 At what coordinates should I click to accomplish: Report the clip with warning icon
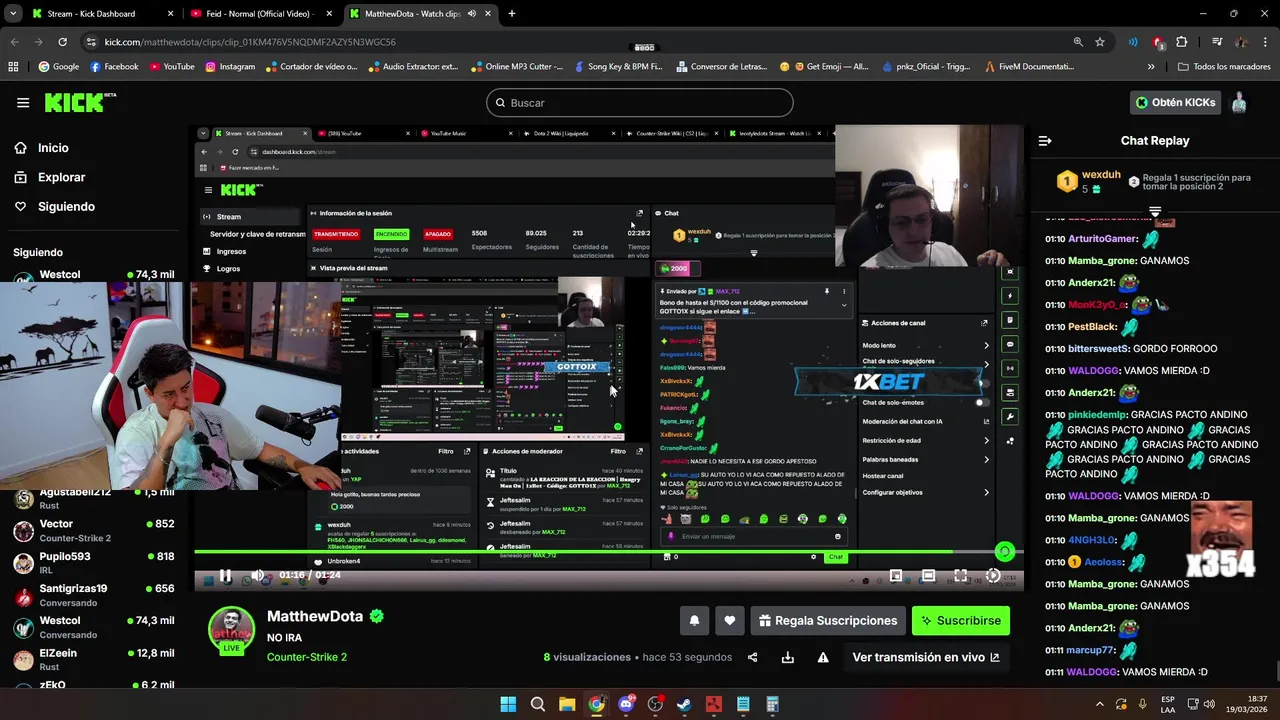click(823, 657)
